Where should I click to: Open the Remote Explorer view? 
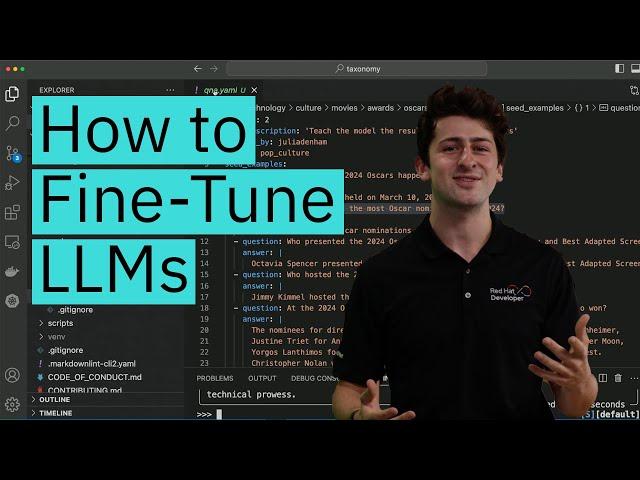pos(12,242)
